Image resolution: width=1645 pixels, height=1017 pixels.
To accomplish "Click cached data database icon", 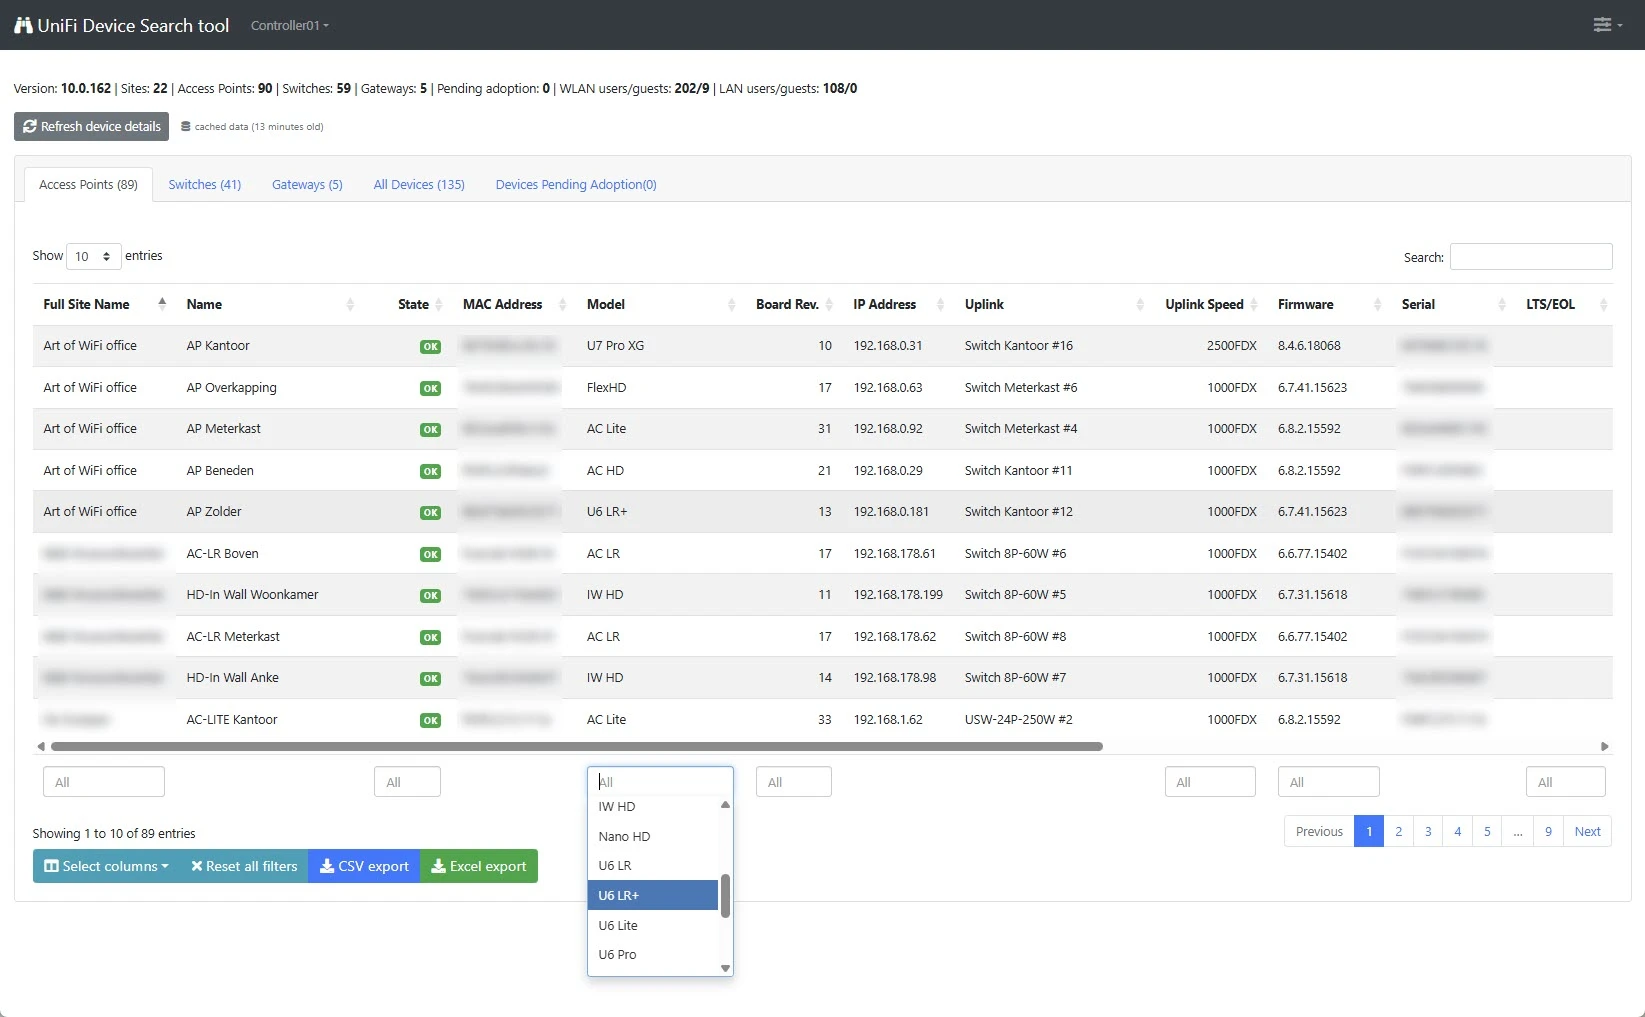I will point(185,127).
